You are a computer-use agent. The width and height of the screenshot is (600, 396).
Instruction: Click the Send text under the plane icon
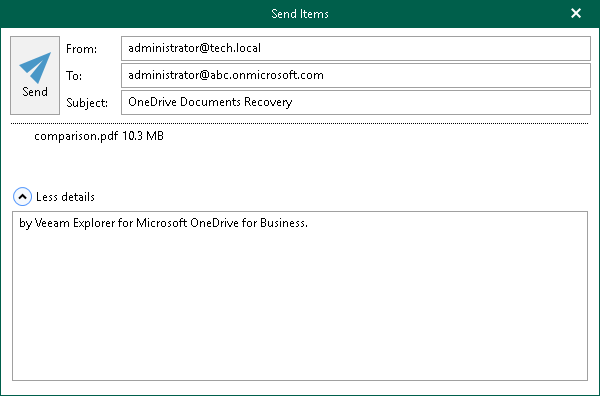tap(35, 92)
